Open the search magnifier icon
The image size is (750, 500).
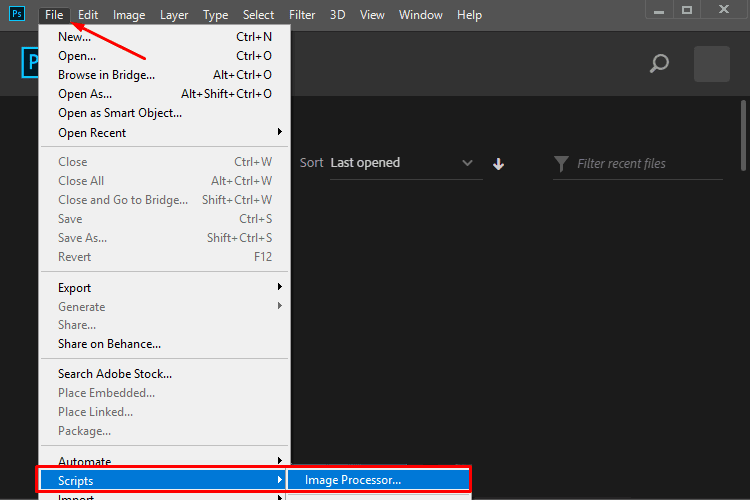point(659,64)
